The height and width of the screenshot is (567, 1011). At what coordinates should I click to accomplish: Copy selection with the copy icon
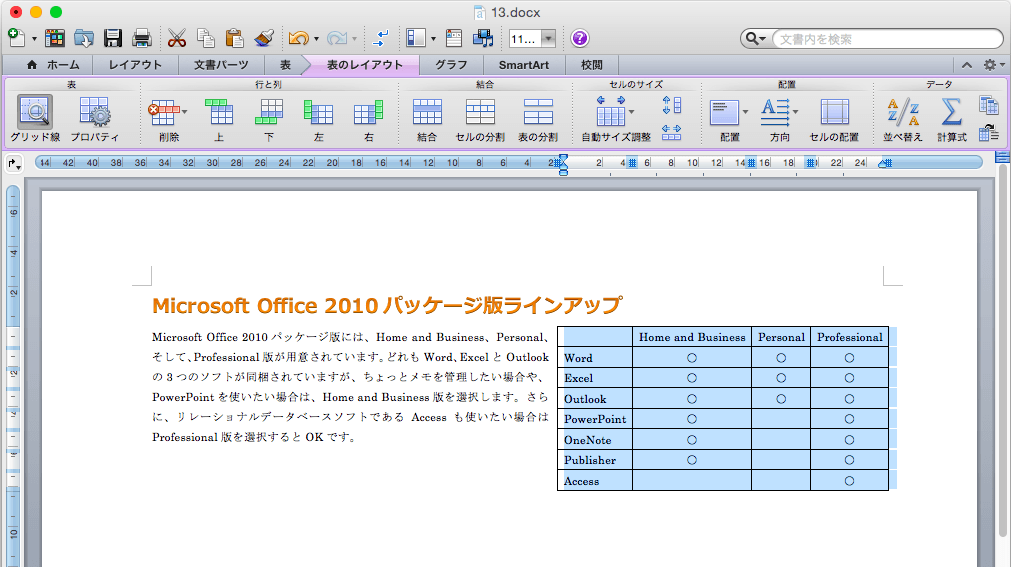[206, 38]
